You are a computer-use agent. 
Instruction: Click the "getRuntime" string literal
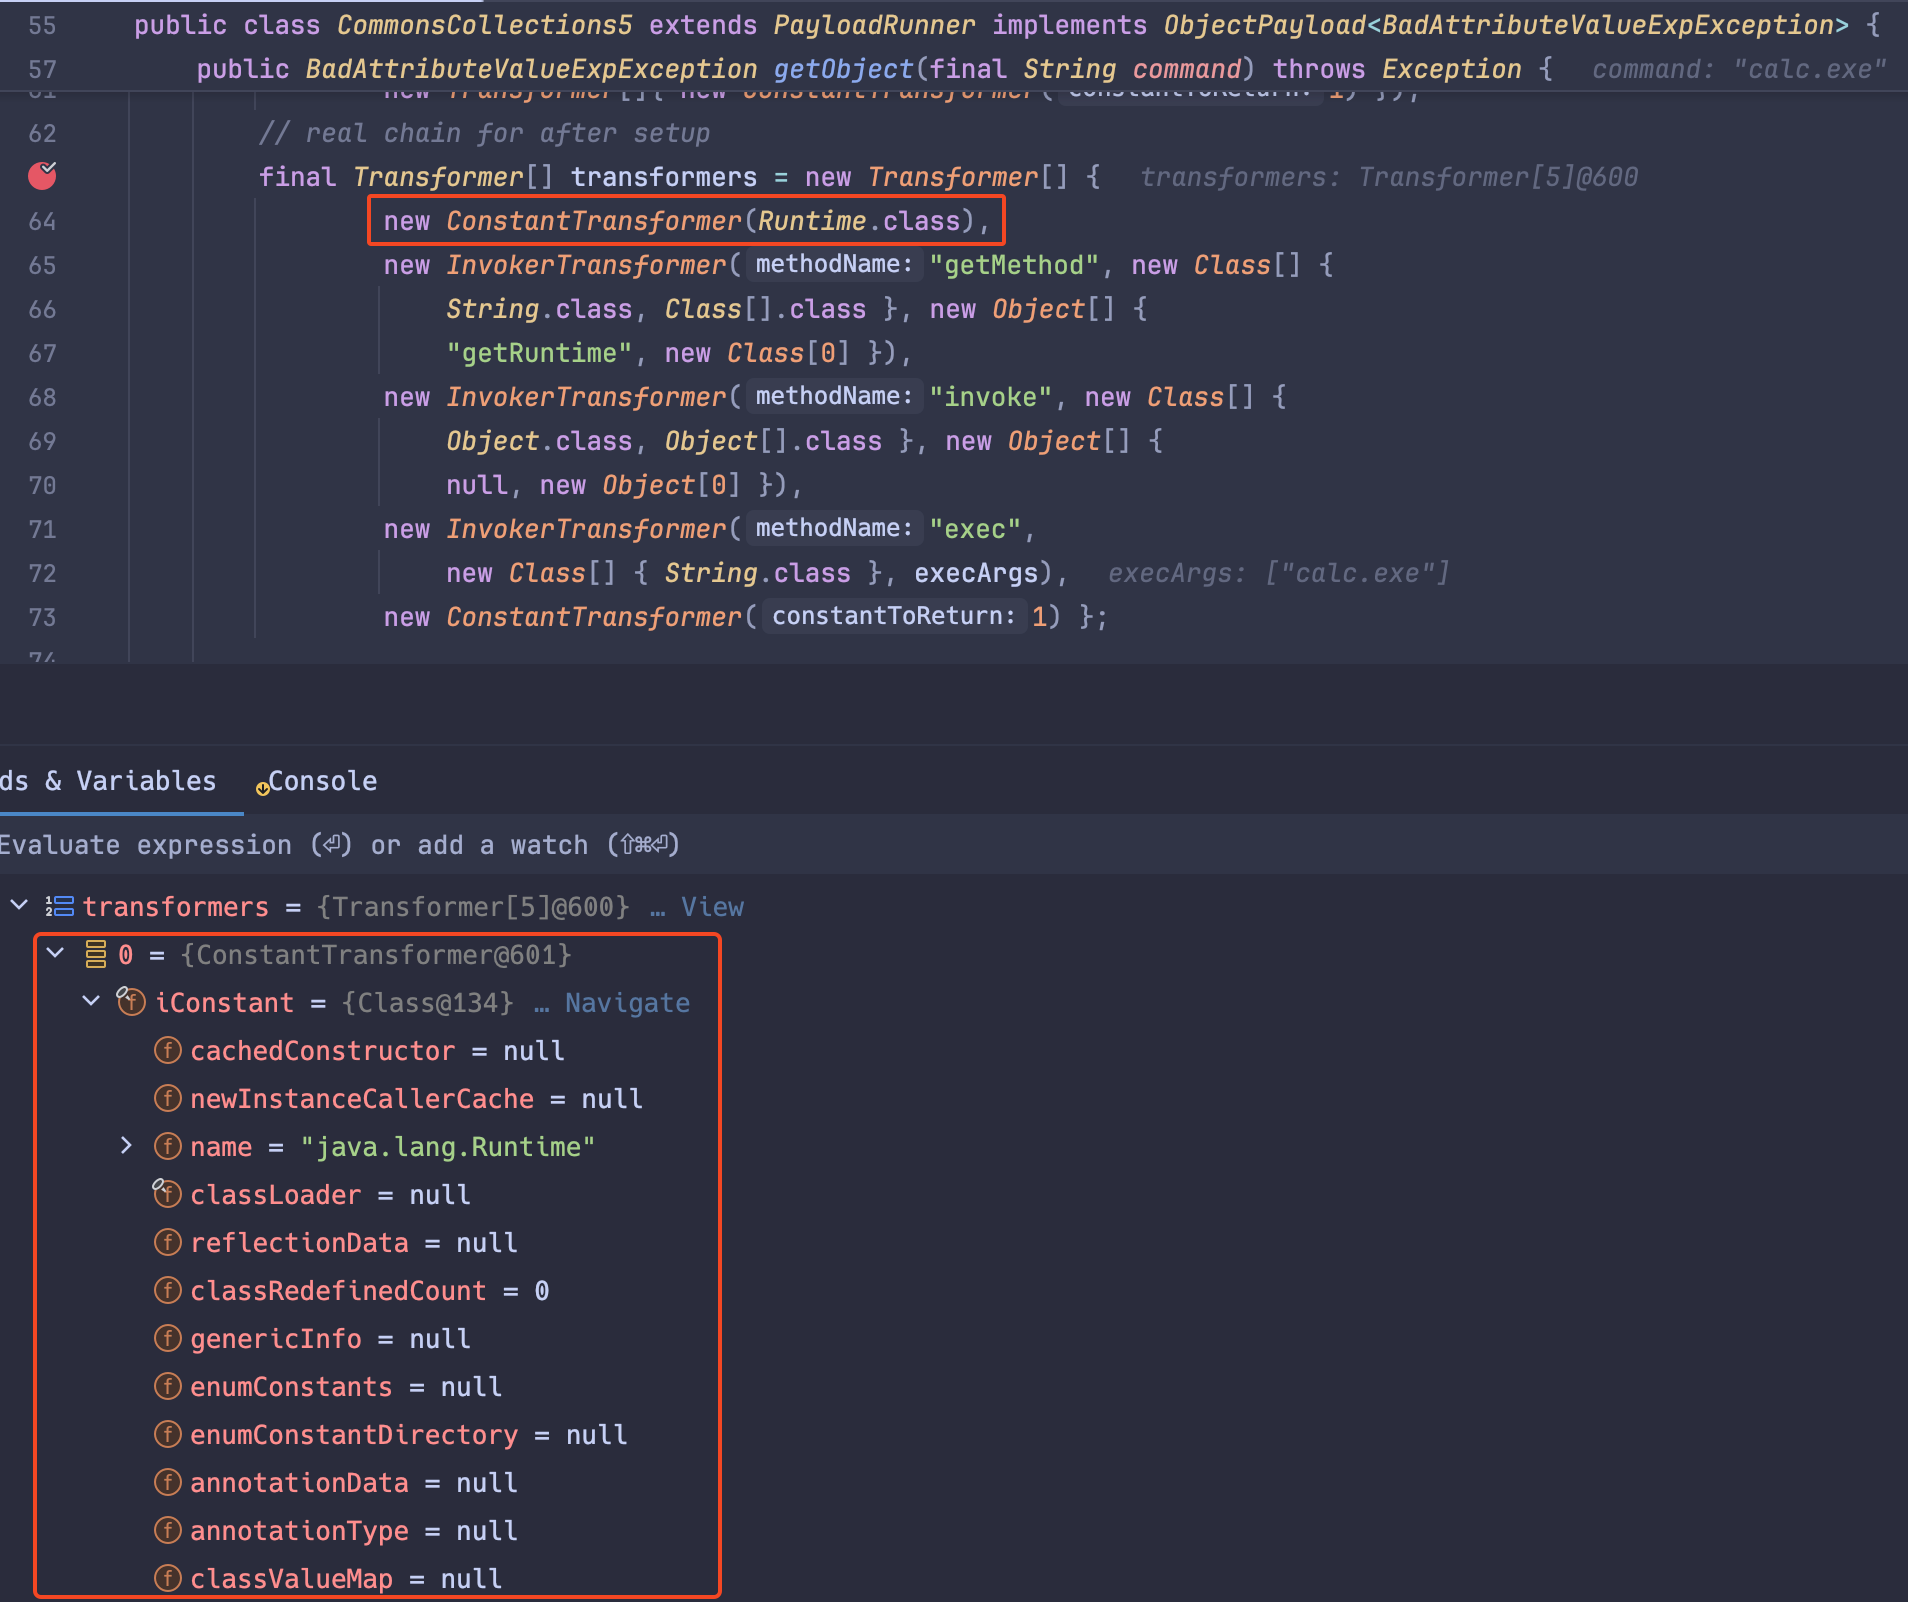539,353
